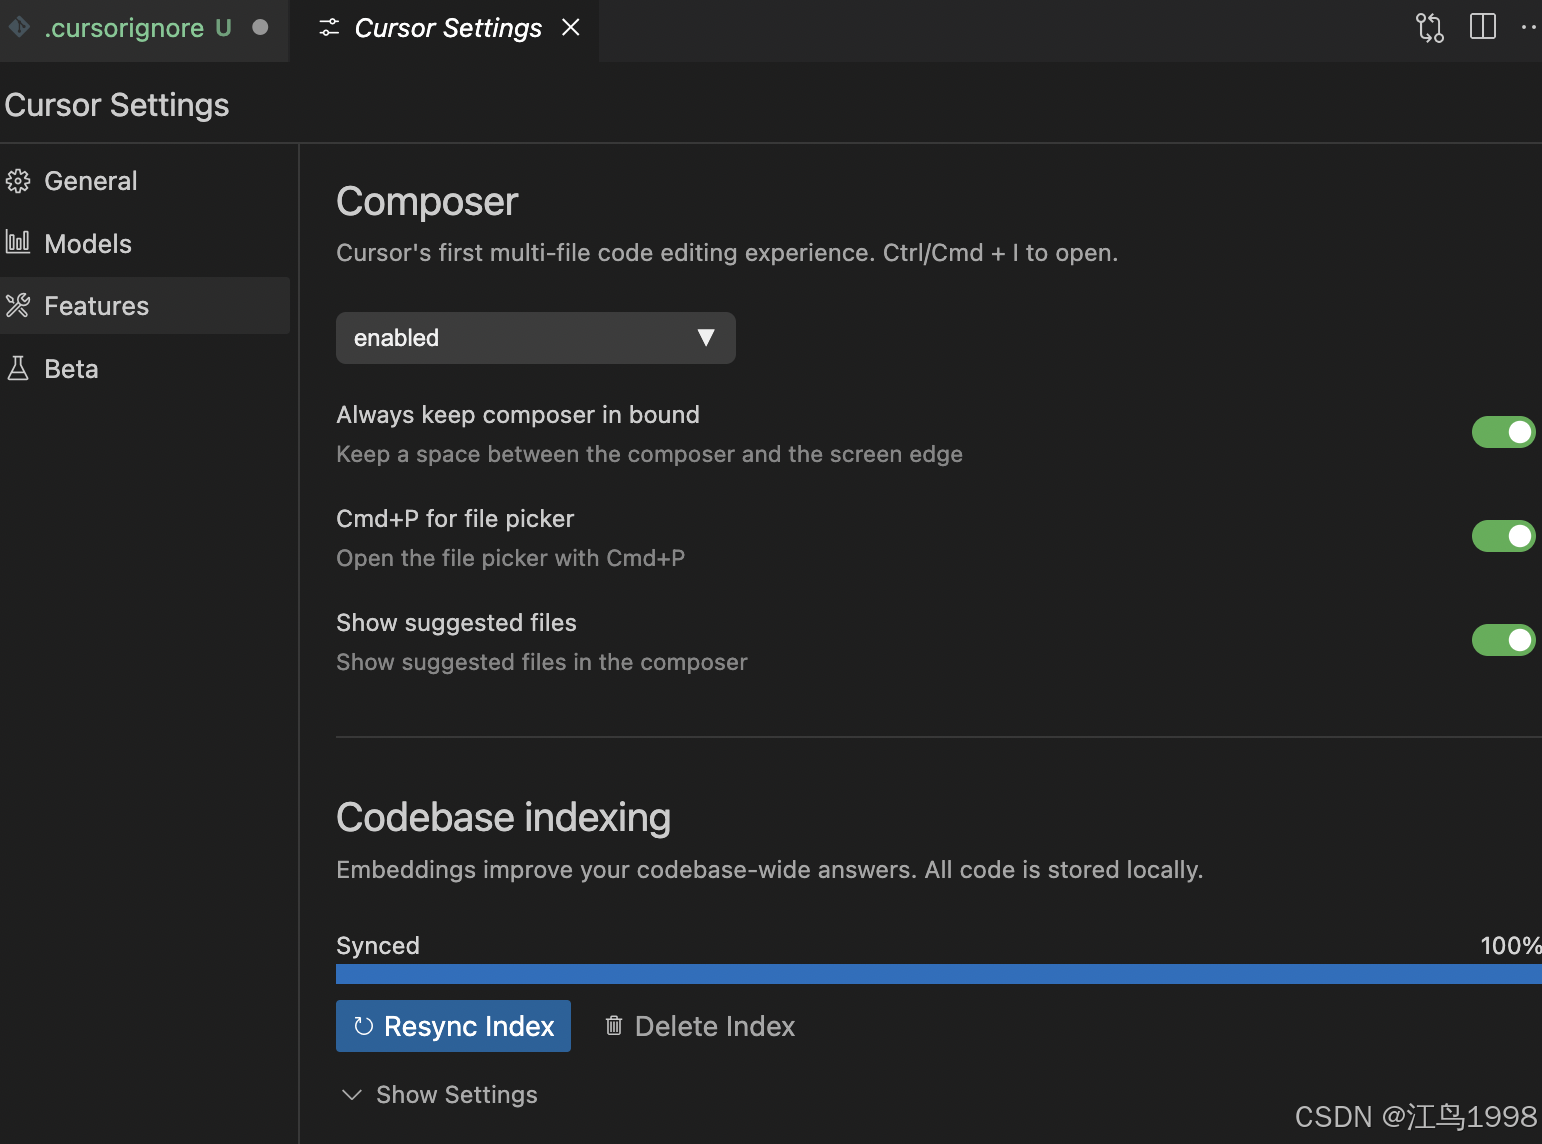
Task: Open the Beta settings section
Action: [145, 369]
